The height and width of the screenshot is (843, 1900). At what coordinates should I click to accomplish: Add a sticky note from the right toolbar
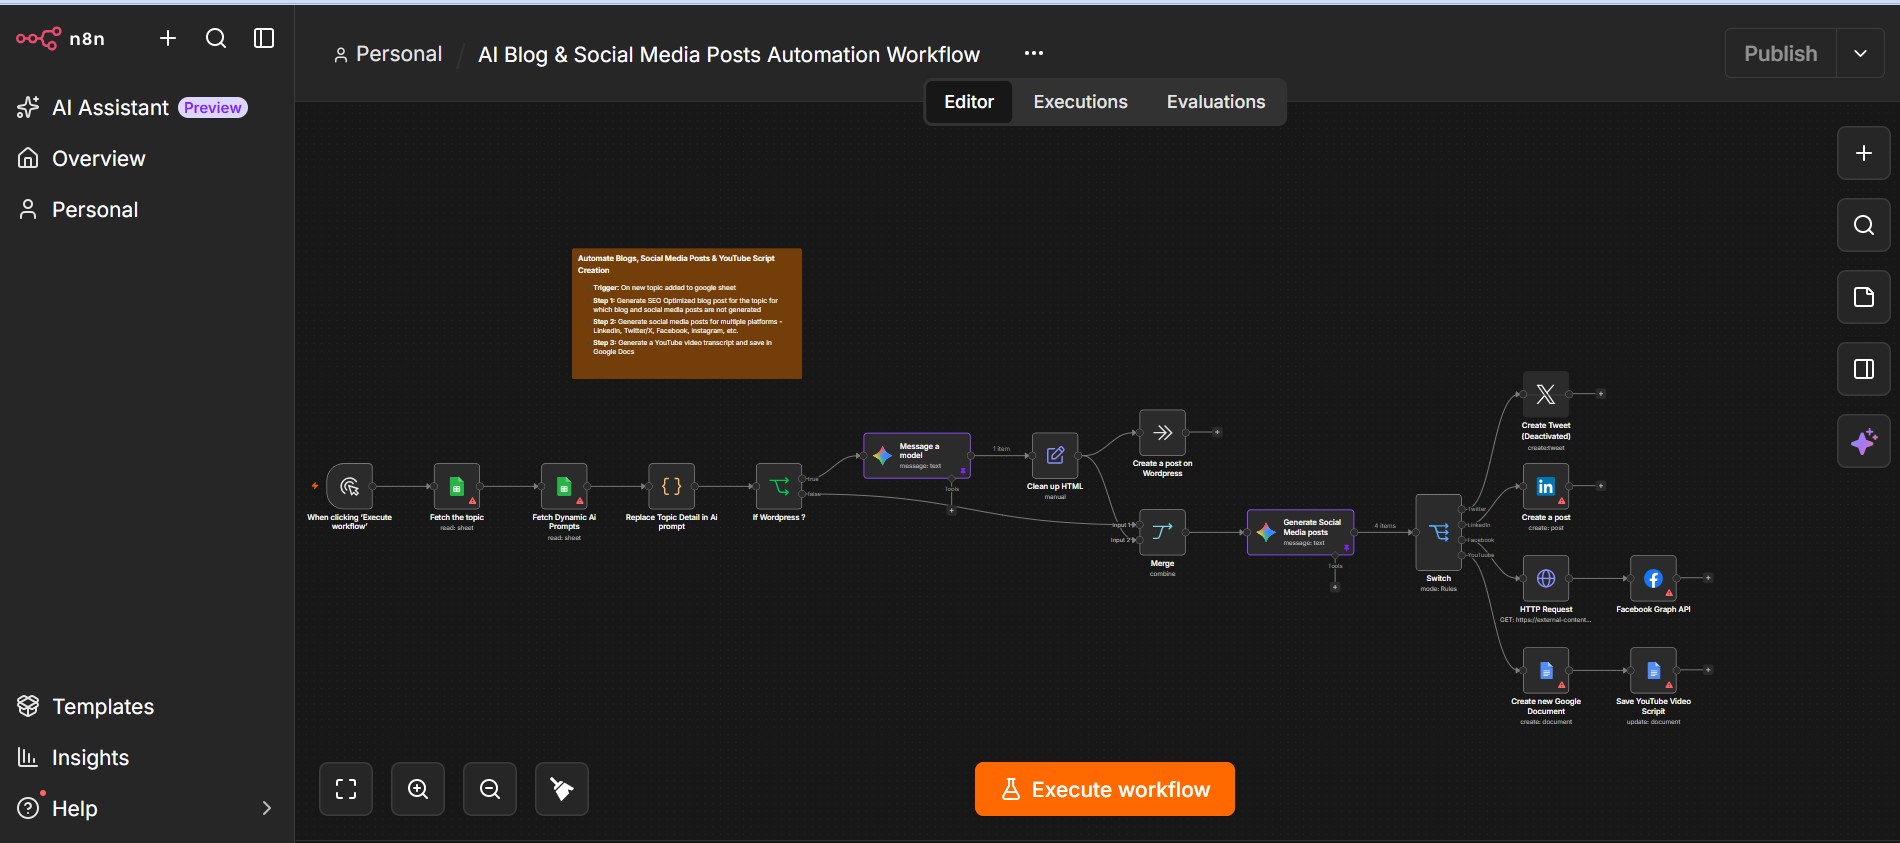tap(1864, 297)
